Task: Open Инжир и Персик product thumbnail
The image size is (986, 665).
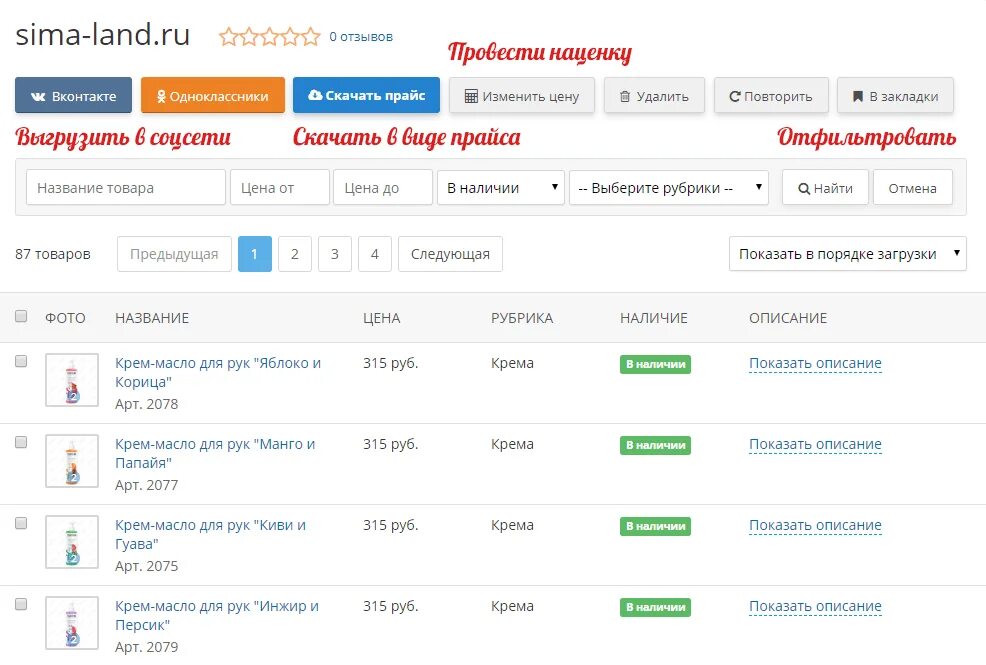Action: tap(72, 624)
